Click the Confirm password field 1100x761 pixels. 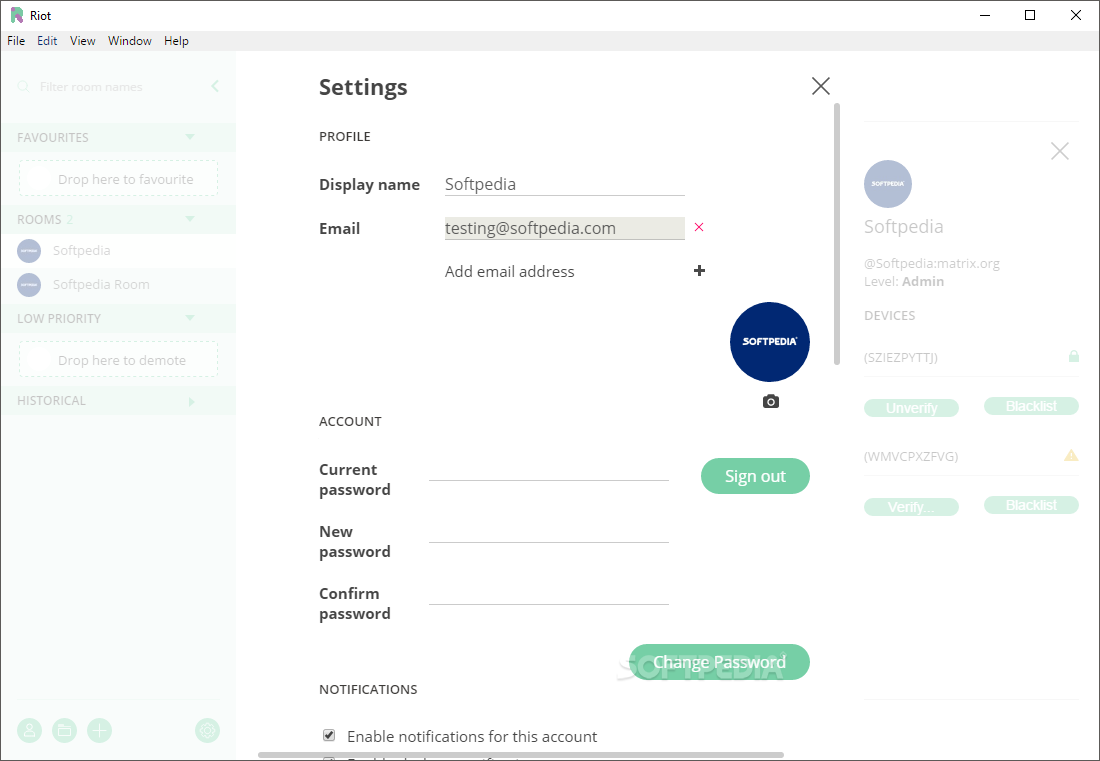click(x=549, y=593)
